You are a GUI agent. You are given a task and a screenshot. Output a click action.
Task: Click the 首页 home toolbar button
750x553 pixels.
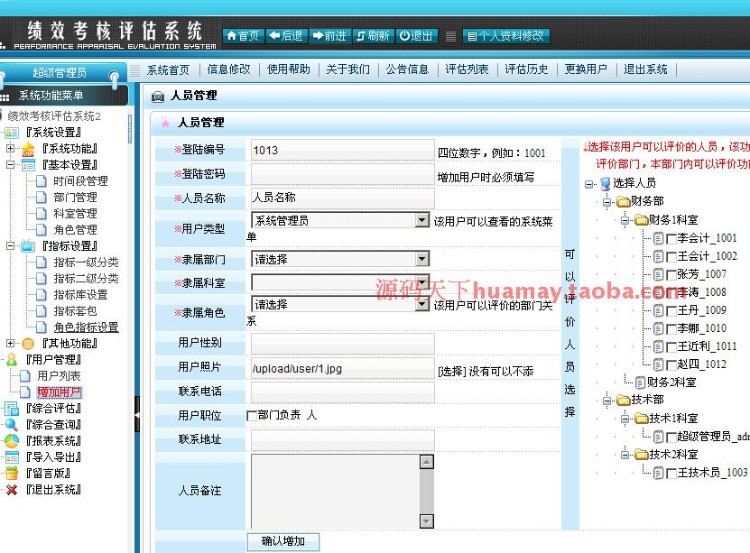(243, 36)
